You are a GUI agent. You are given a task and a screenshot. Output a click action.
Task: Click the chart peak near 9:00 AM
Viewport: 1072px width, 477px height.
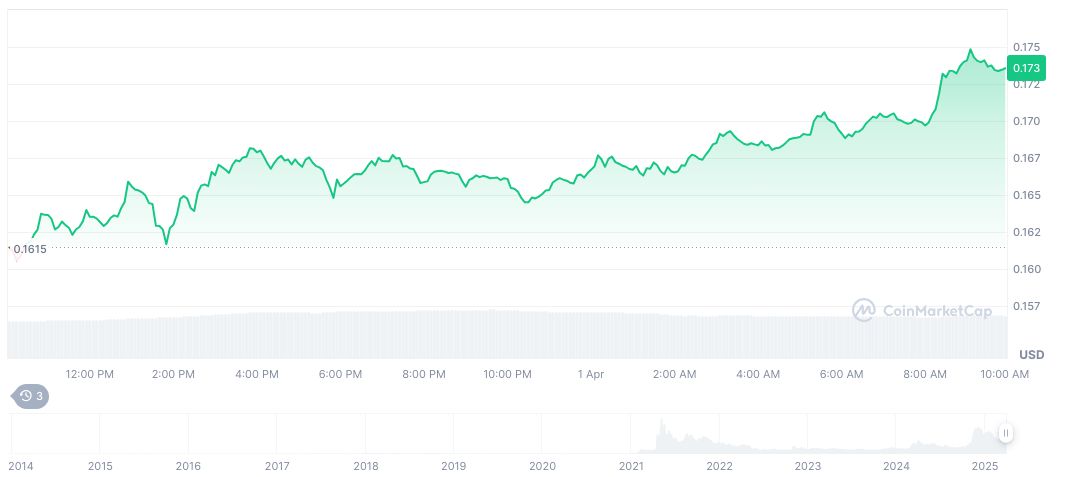tap(969, 49)
